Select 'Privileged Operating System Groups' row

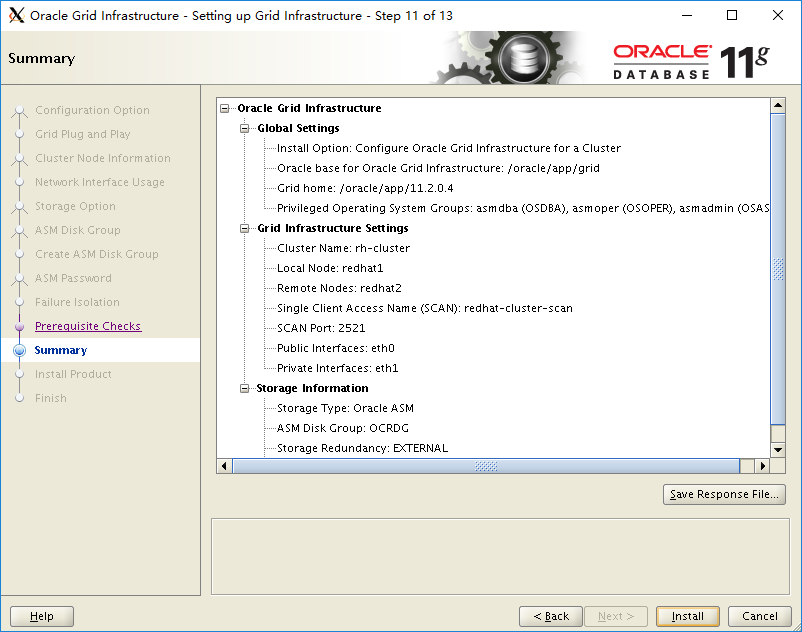(x=523, y=208)
